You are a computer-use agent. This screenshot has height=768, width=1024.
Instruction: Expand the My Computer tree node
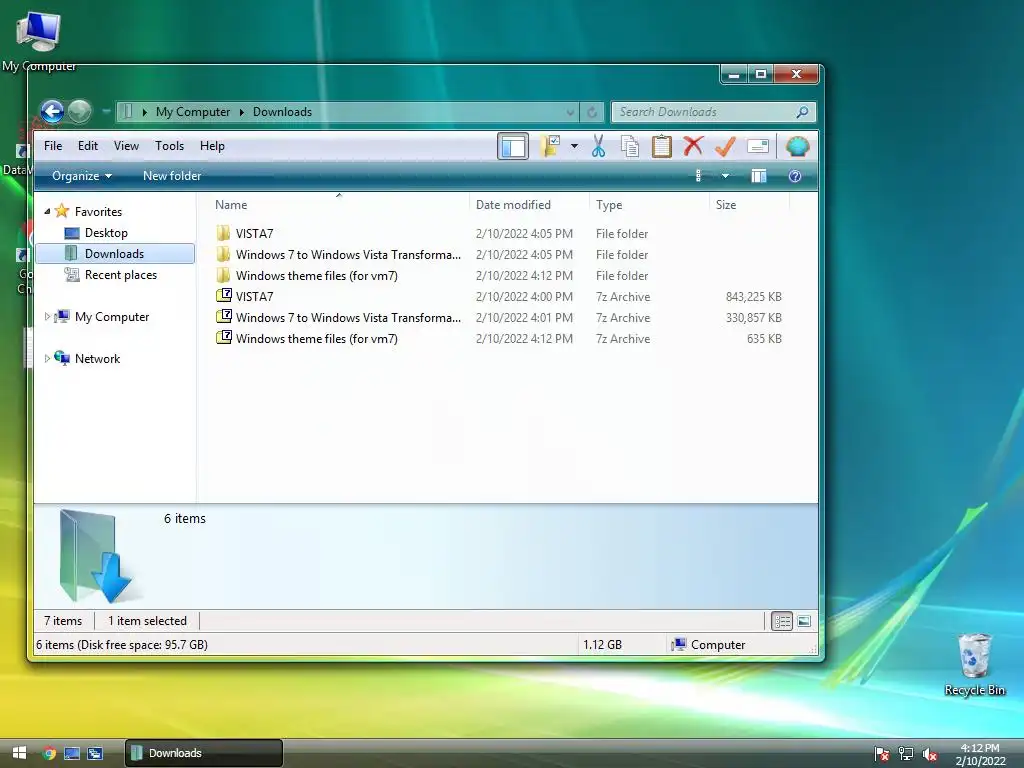click(47, 317)
